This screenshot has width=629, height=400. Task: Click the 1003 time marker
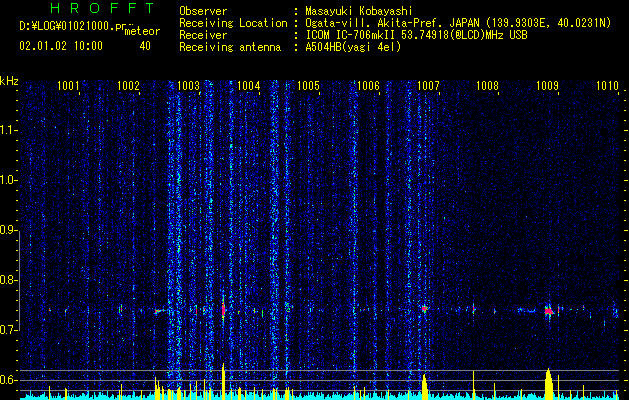pyautogui.click(x=188, y=85)
